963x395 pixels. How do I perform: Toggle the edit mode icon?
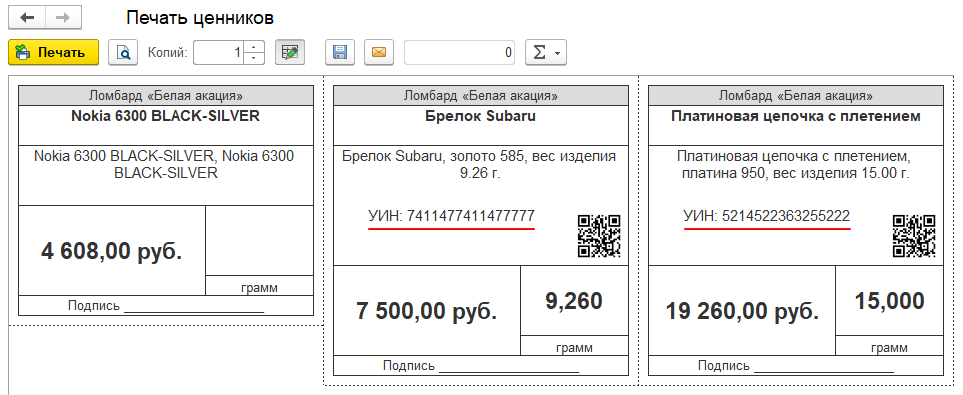pyautogui.click(x=290, y=53)
